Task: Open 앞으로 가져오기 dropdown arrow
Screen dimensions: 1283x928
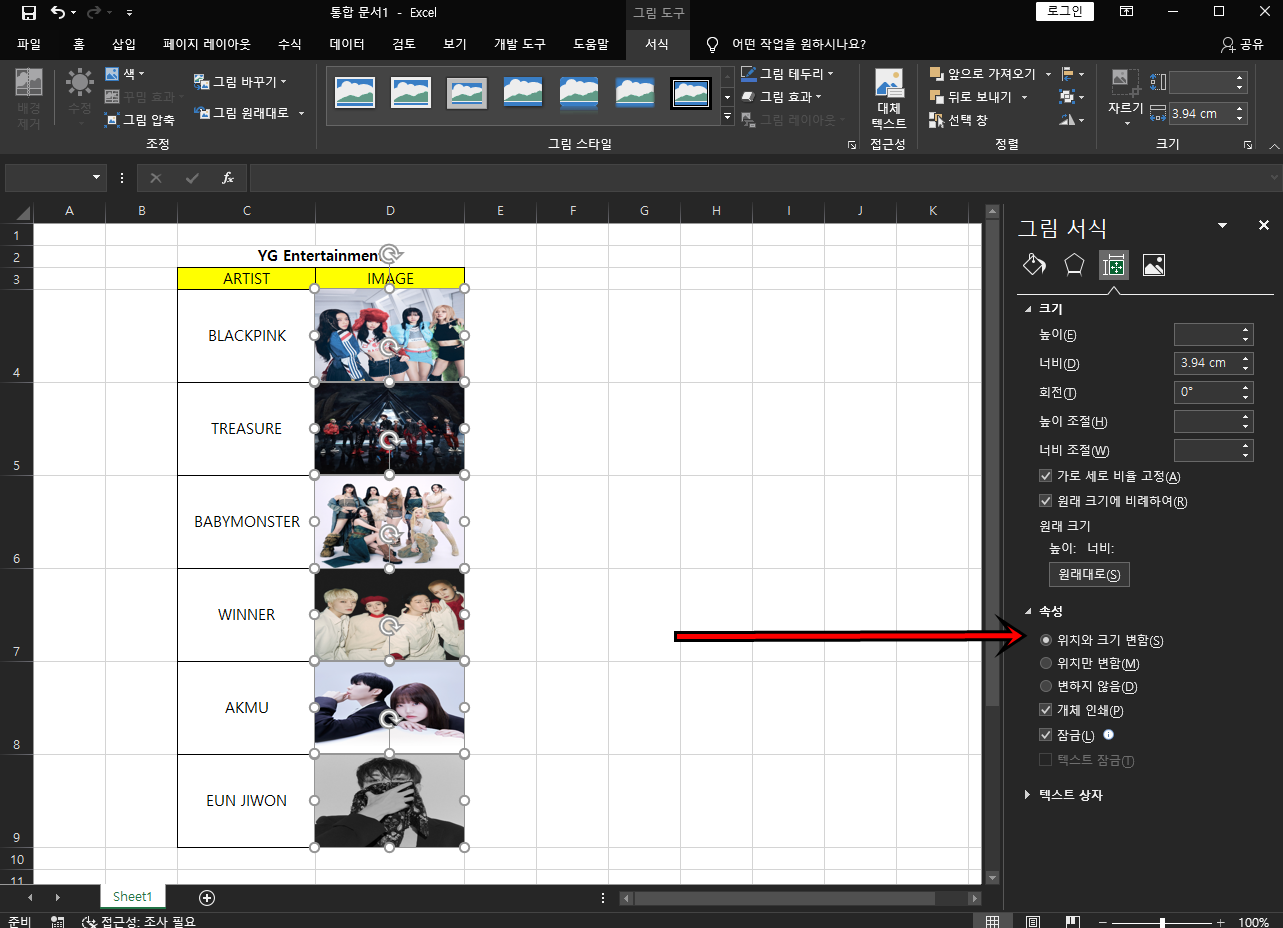Action: [x=1048, y=74]
